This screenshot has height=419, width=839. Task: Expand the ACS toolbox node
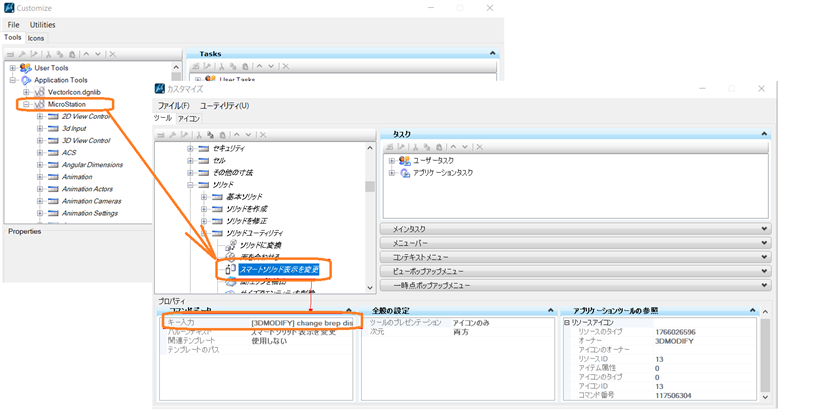point(40,153)
